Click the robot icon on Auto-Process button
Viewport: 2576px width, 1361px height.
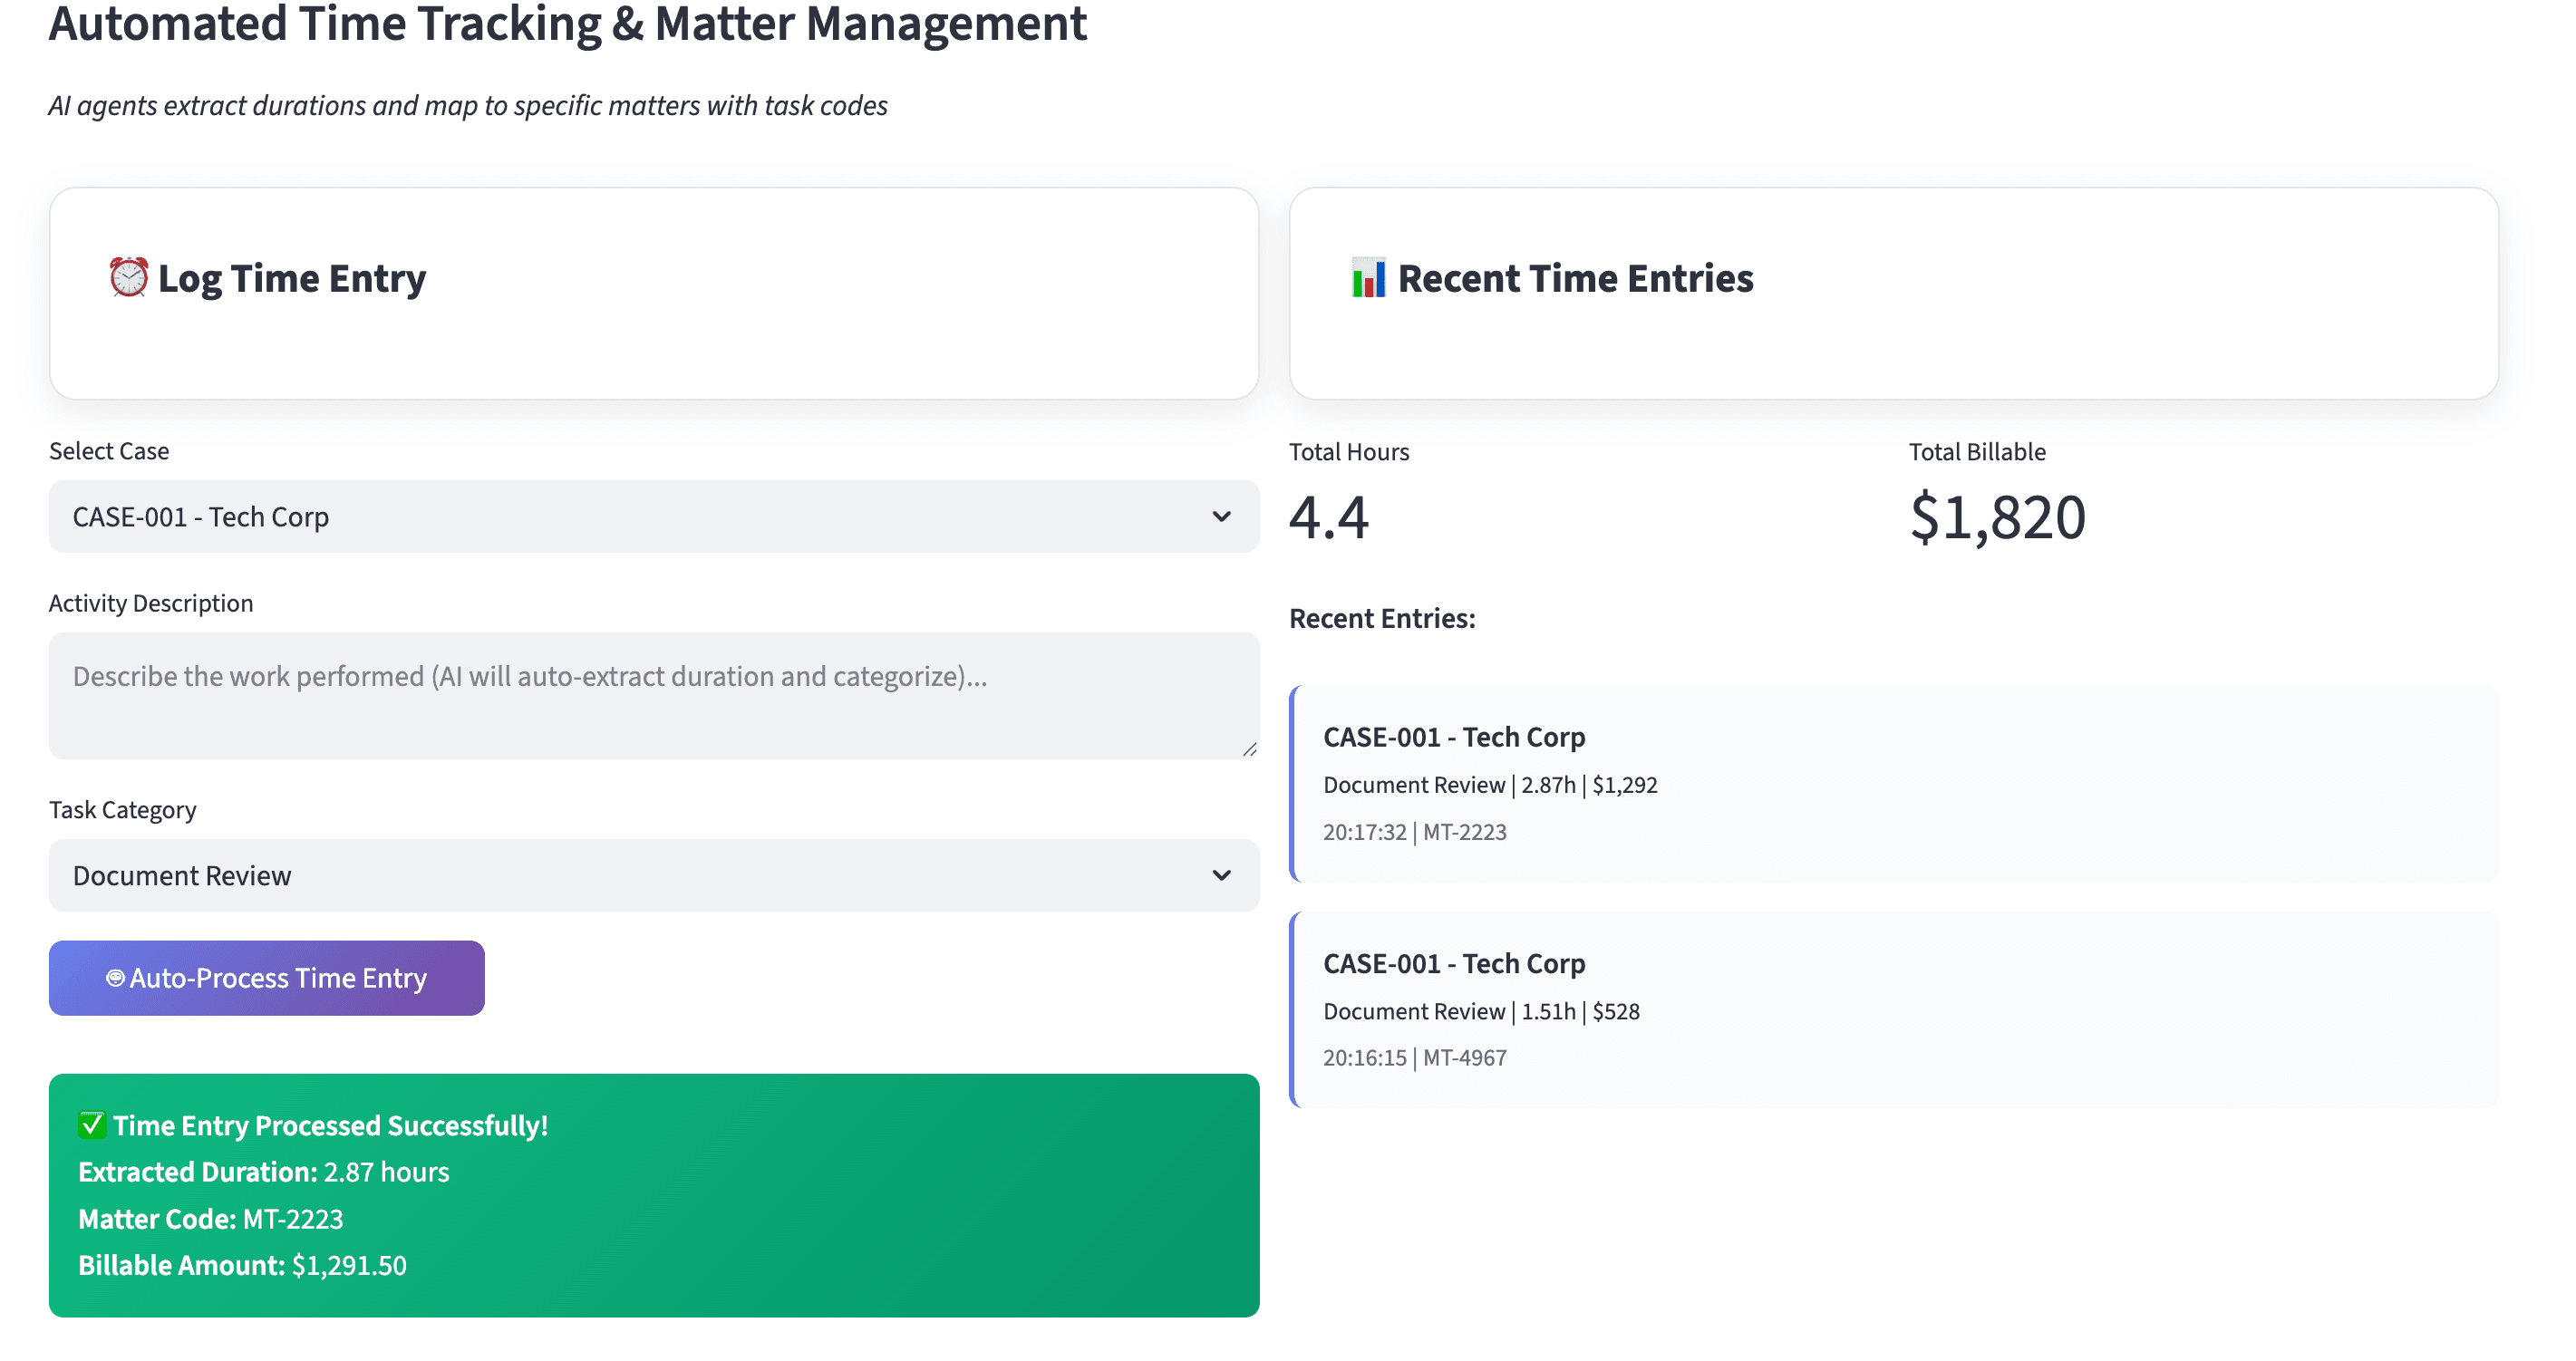coord(115,978)
